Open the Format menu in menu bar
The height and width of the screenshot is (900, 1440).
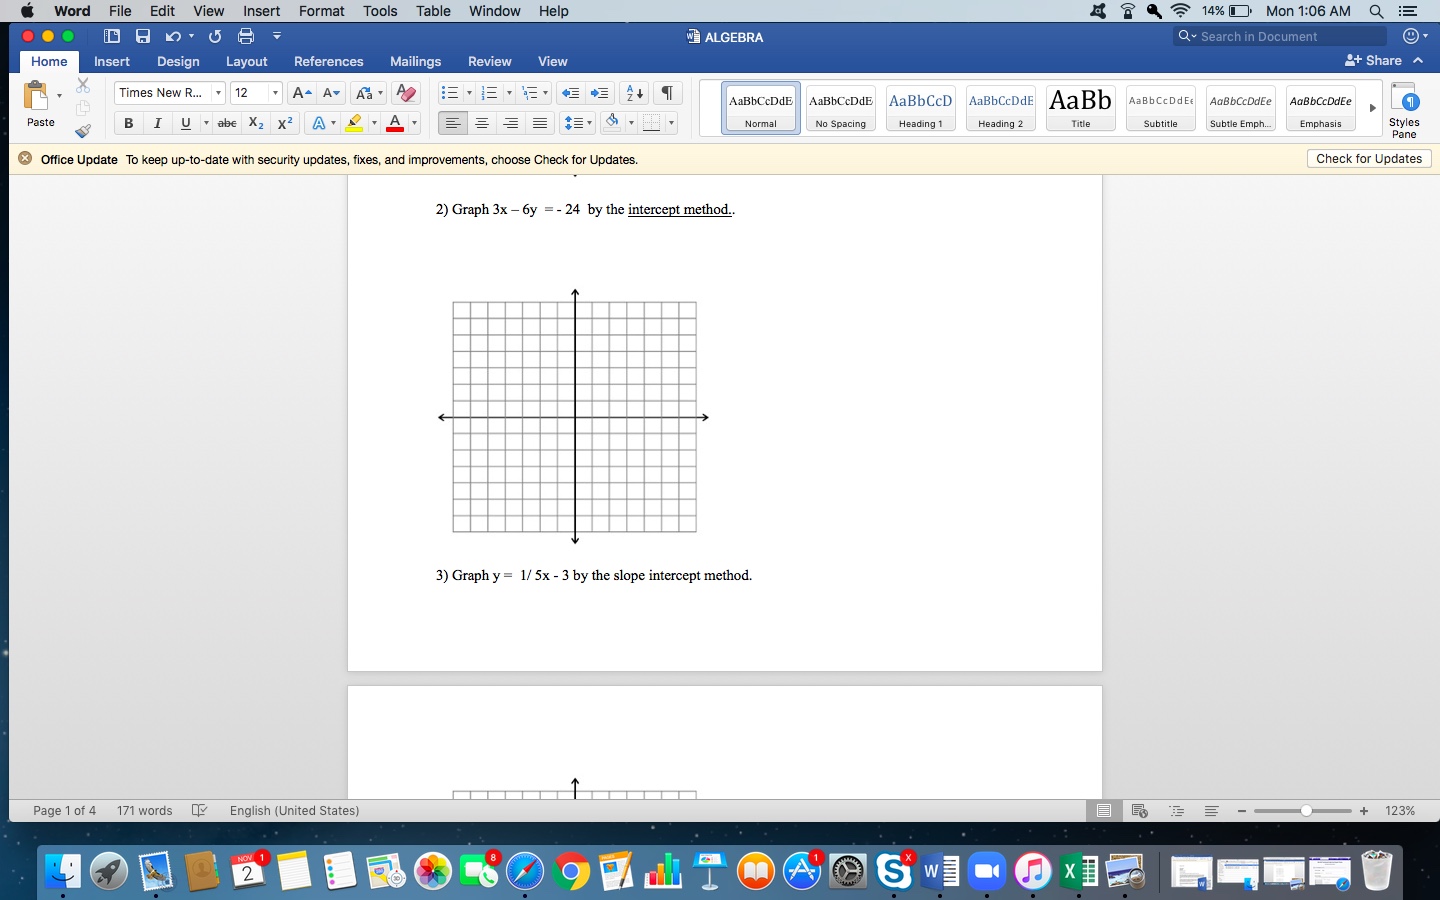click(321, 11)
